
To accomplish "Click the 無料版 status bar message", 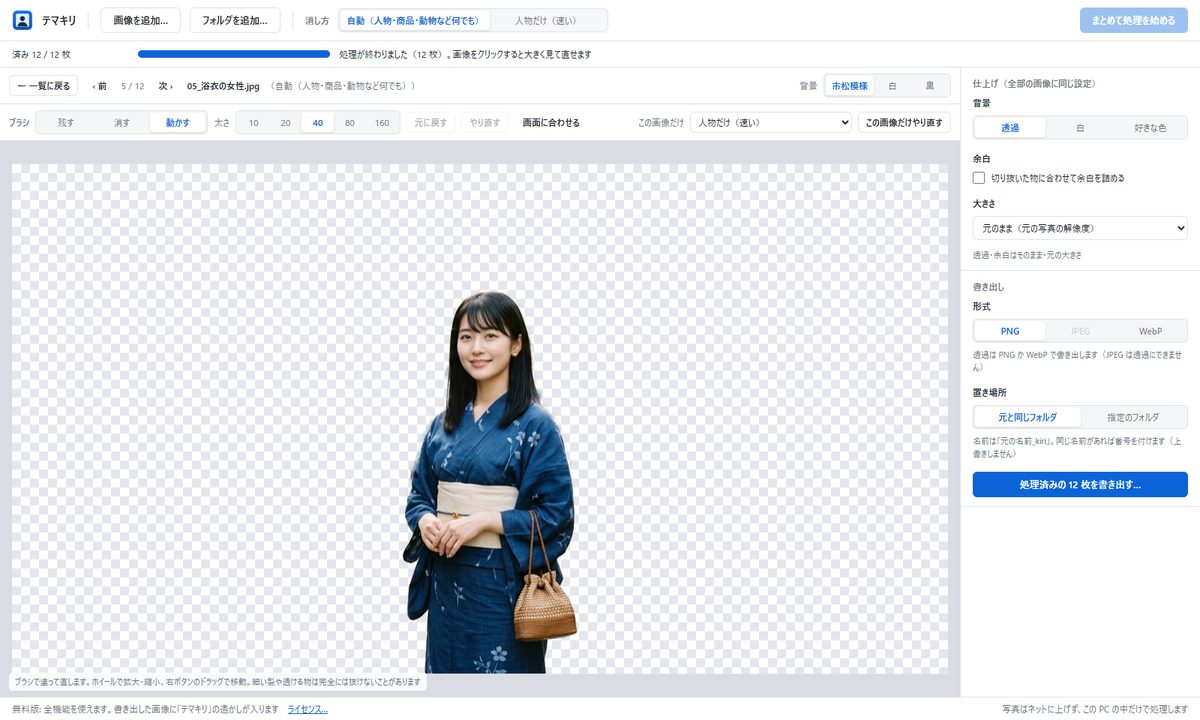I will [x=145, y=709].
